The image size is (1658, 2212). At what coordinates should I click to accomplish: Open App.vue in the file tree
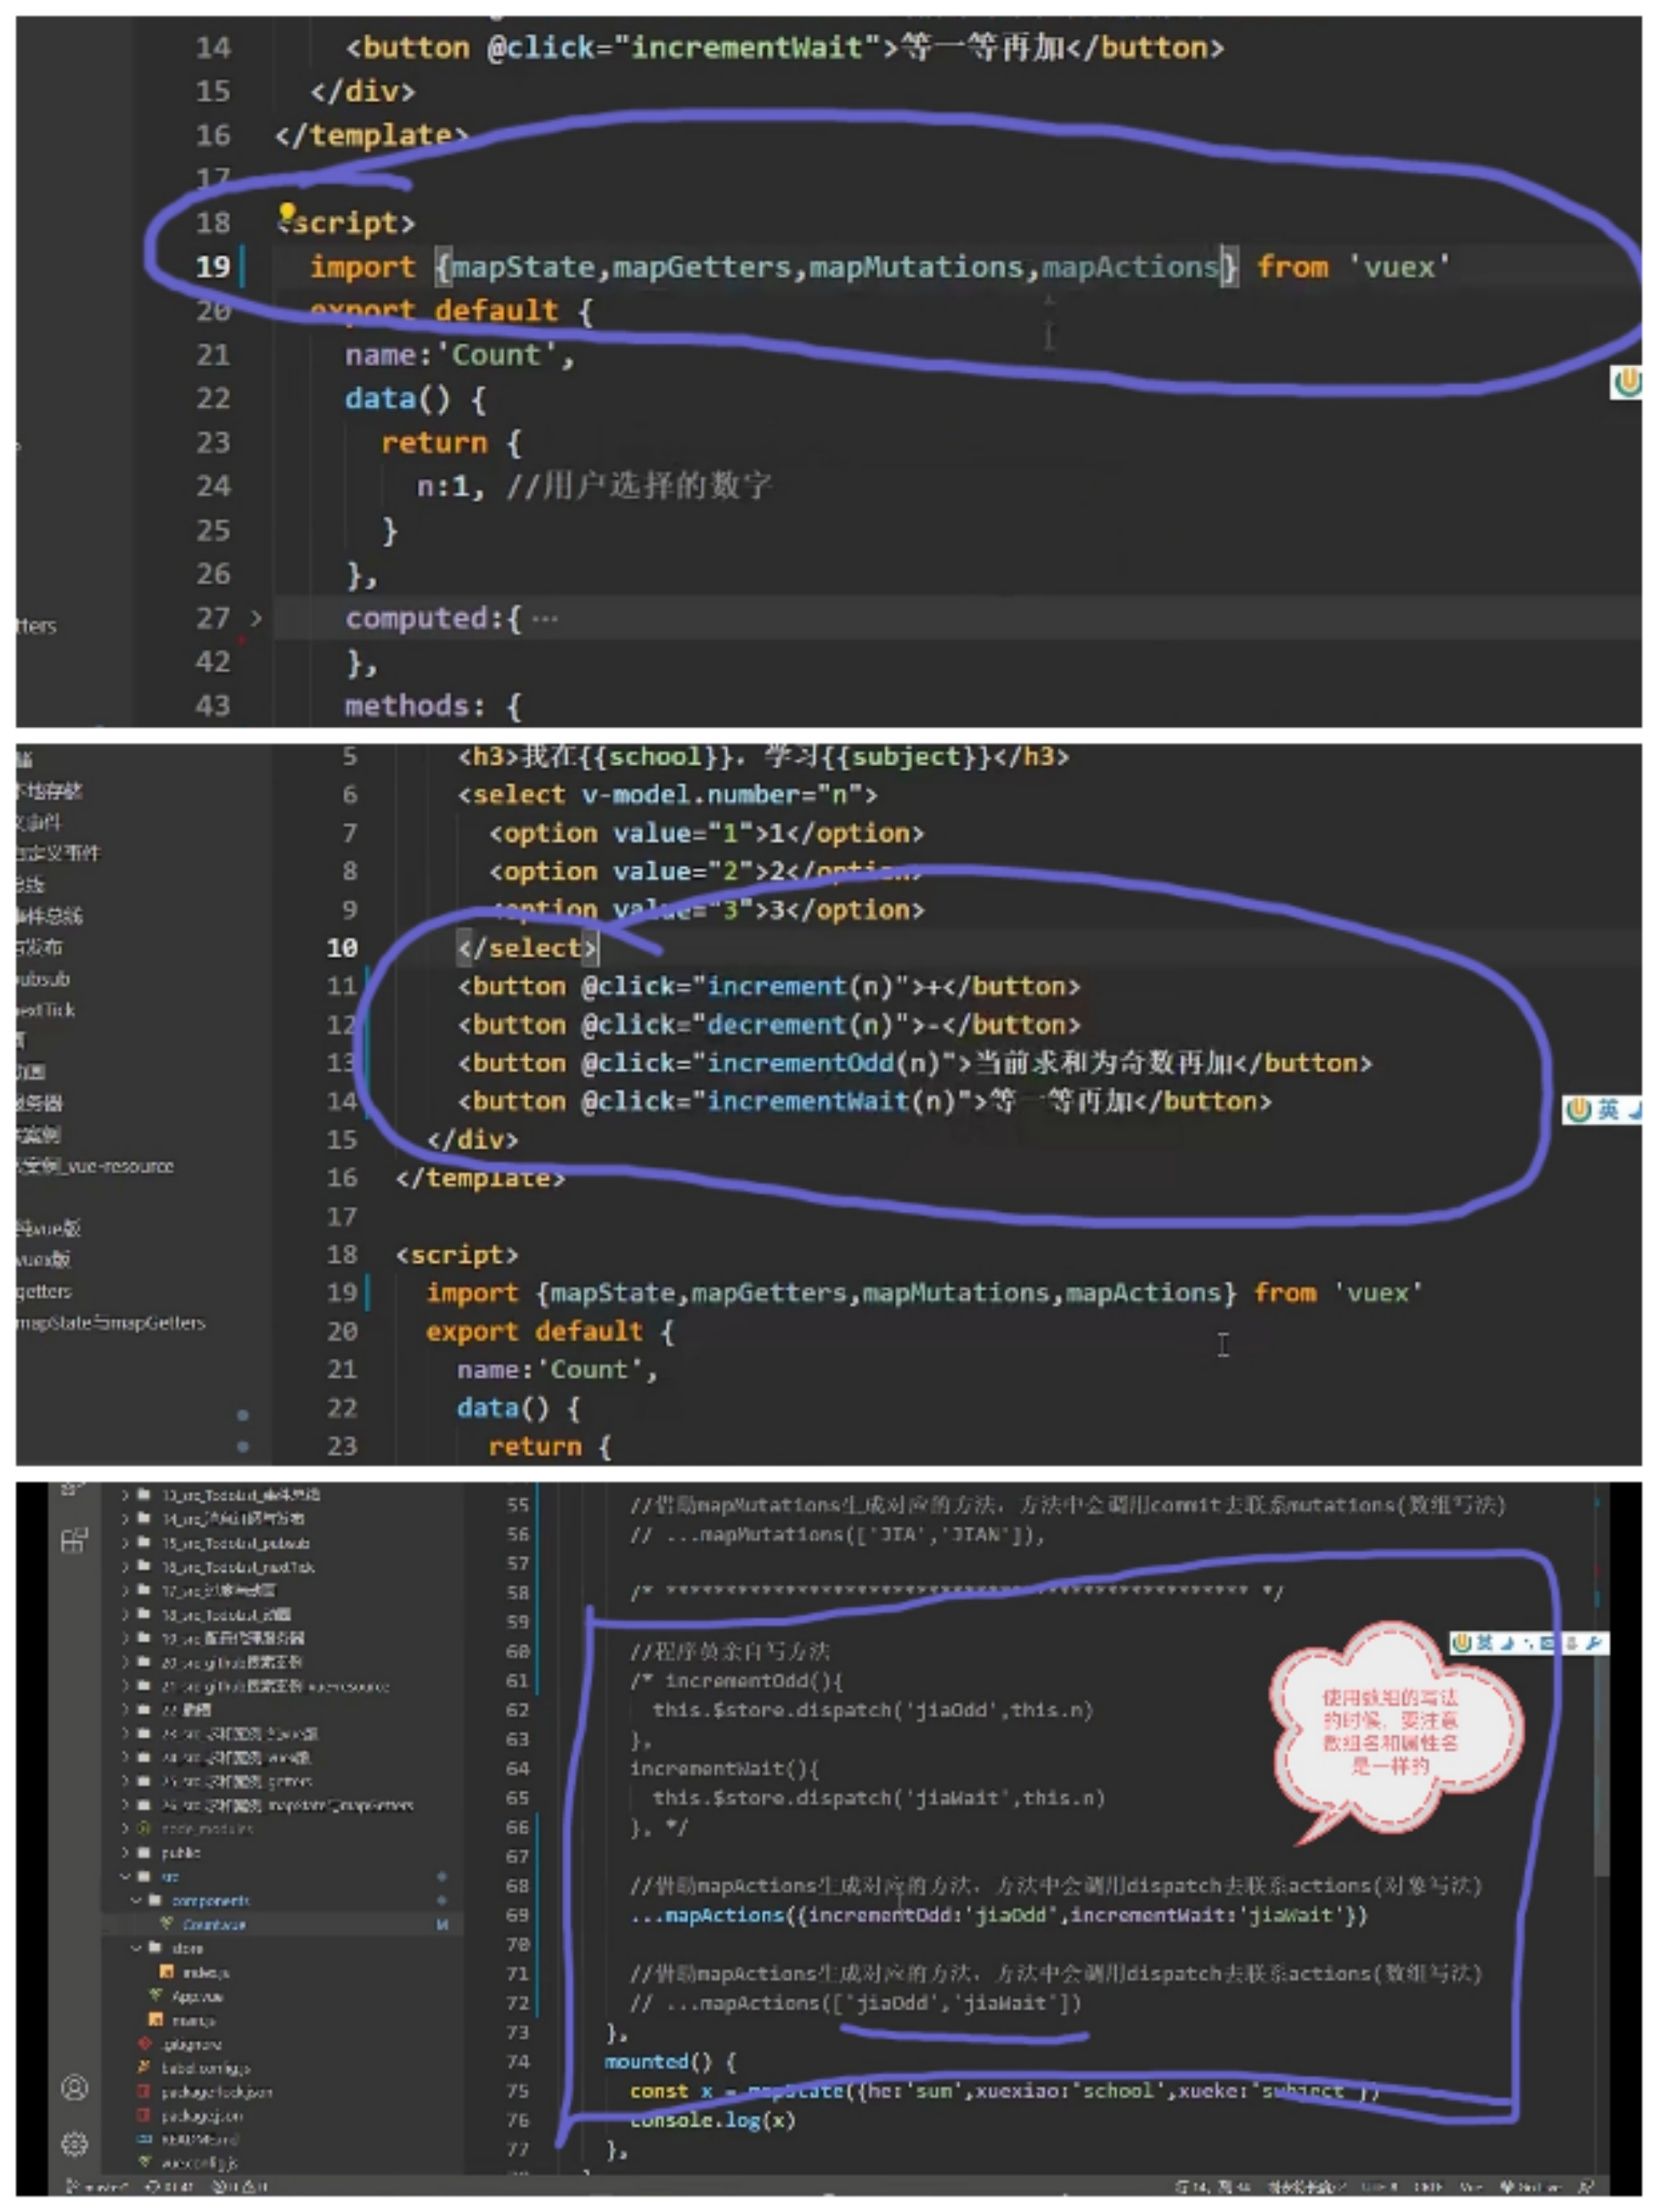point(197,1996)
